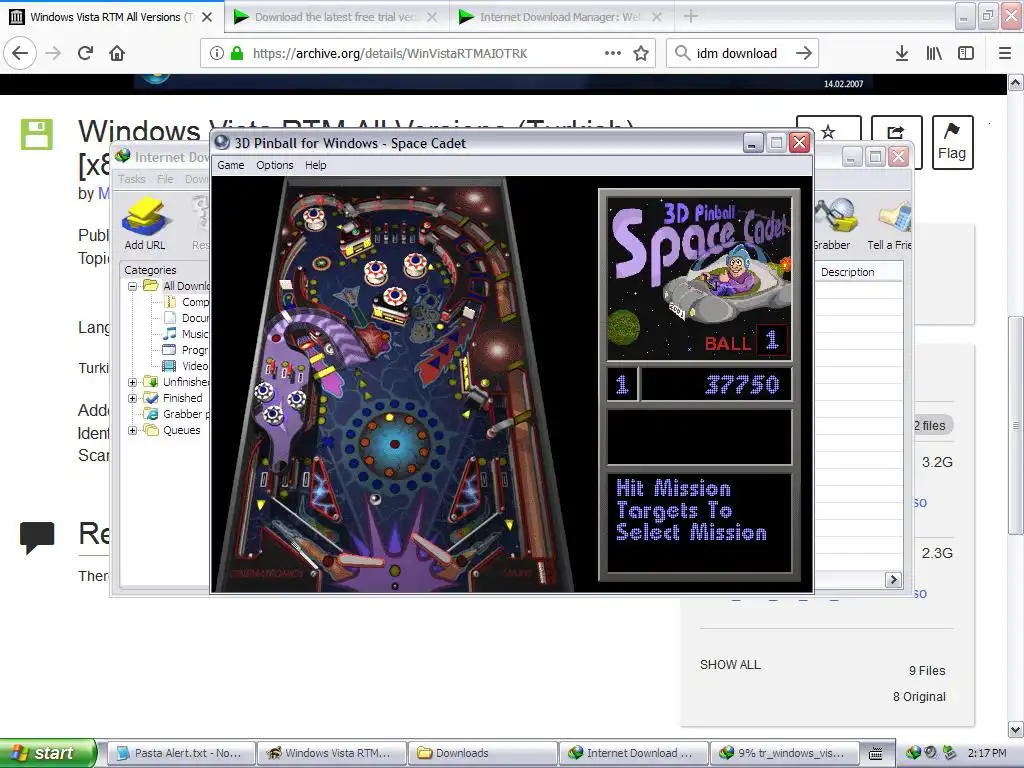The height and width of the screenshot is (768, 1024).
Task: Open the Pasta Alert.txt Notepad taskbar item
Action: pos(180,753)
